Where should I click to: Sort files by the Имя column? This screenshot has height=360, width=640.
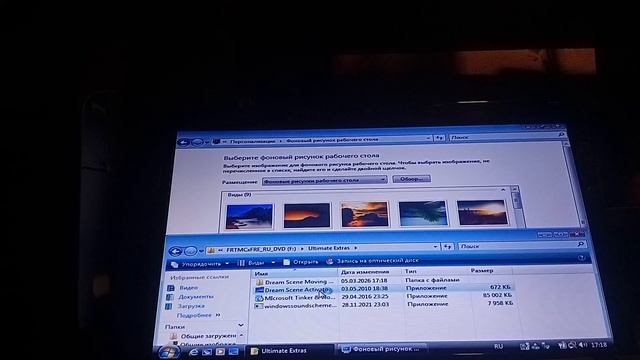[295, 273]
